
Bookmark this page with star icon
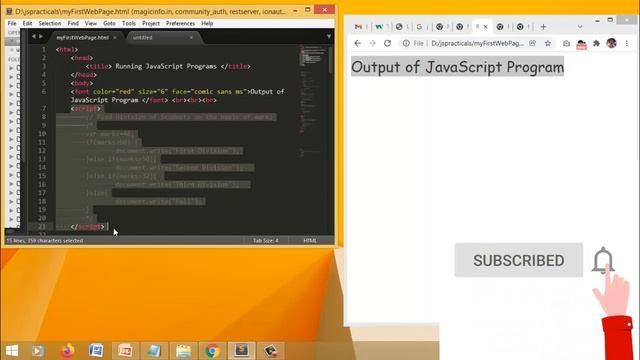548,43
